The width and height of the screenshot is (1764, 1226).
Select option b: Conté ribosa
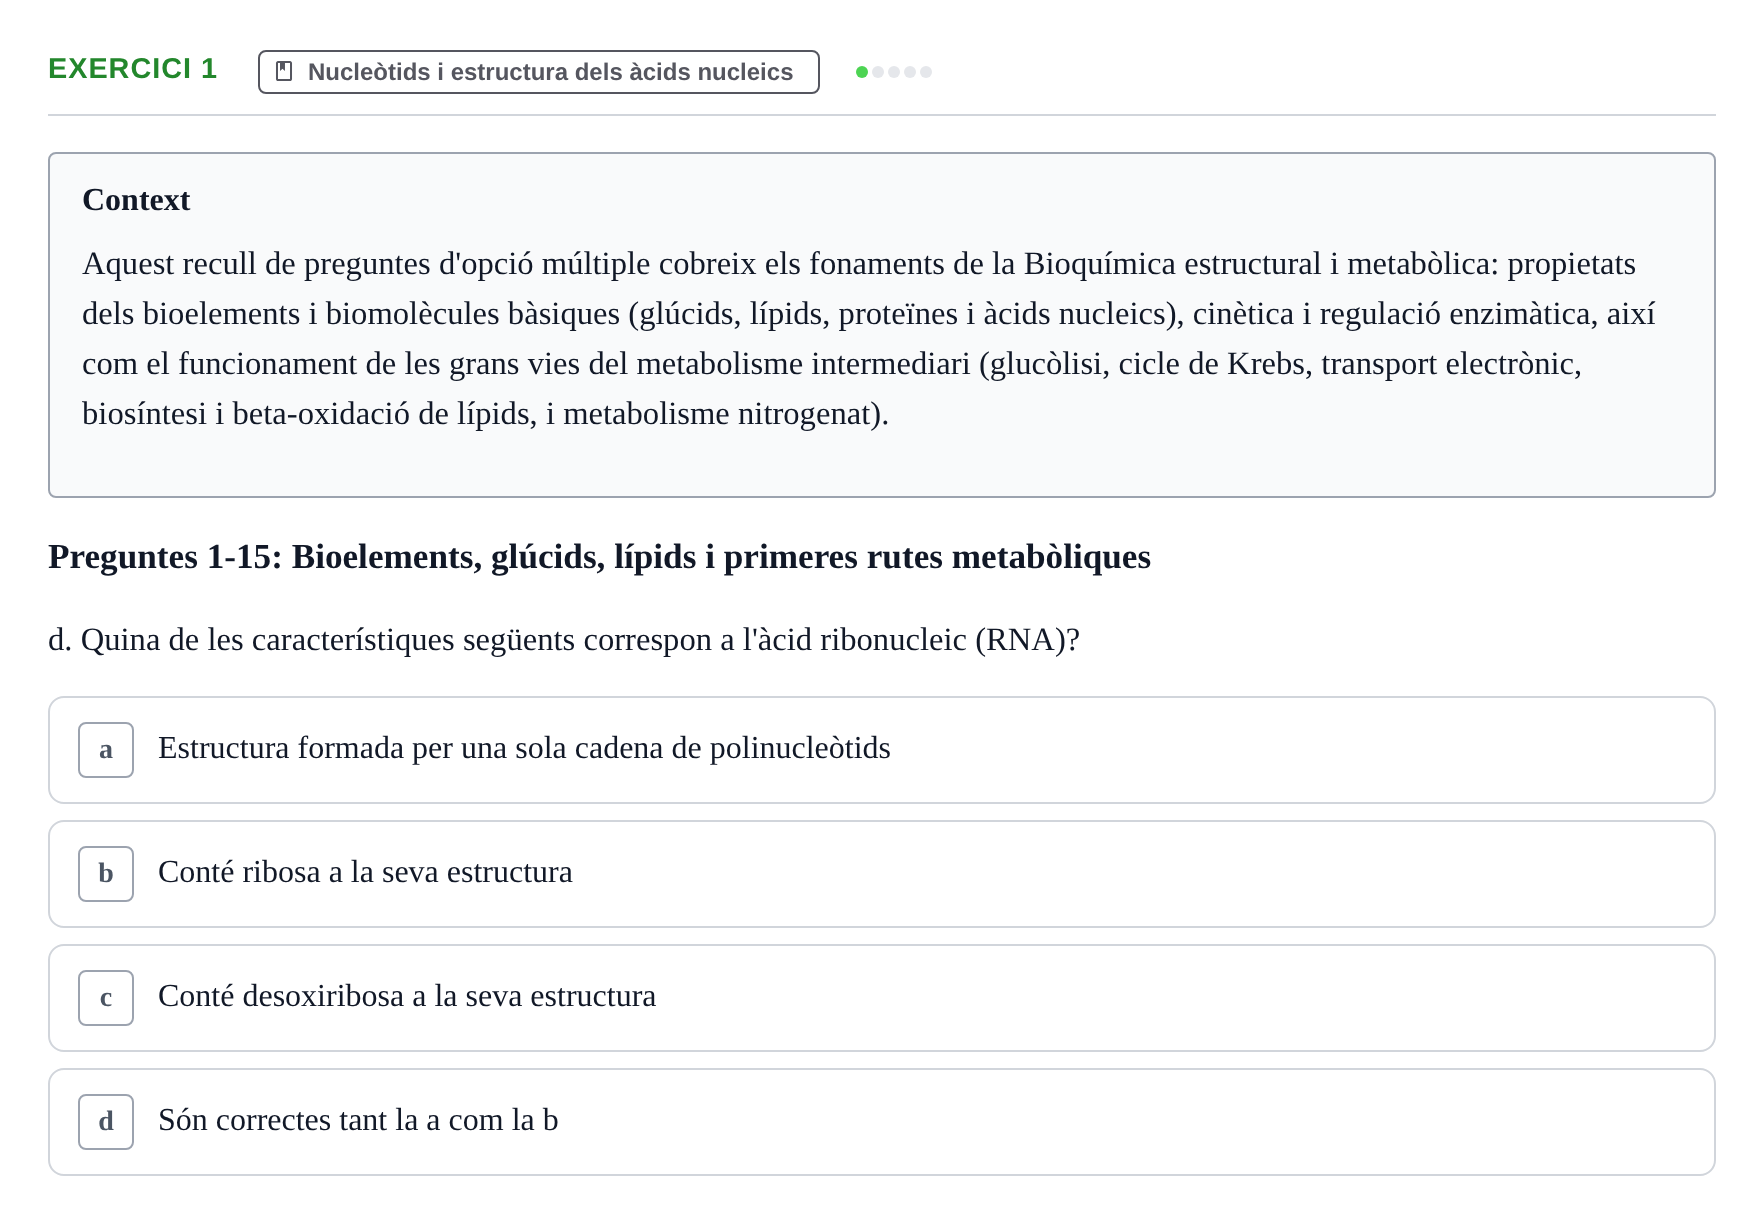click(x=881, y=874)
